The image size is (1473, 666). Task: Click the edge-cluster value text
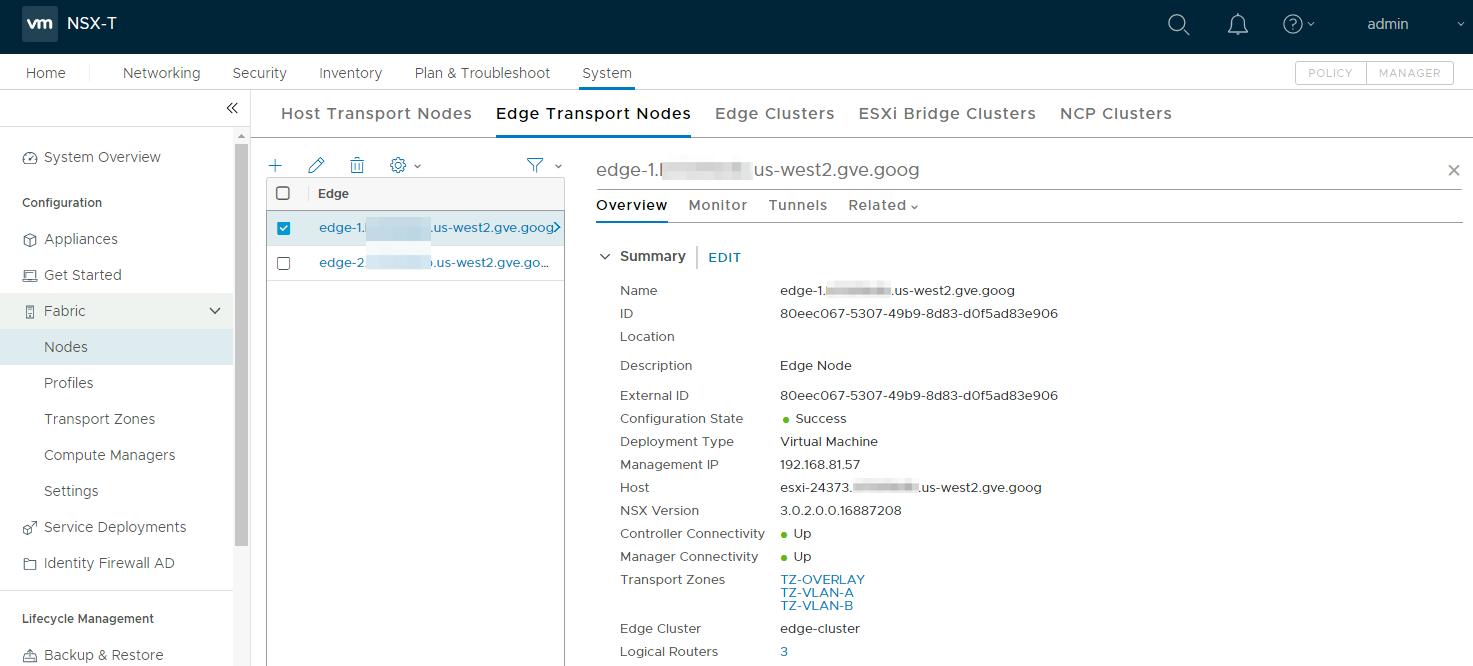[820, 629]
